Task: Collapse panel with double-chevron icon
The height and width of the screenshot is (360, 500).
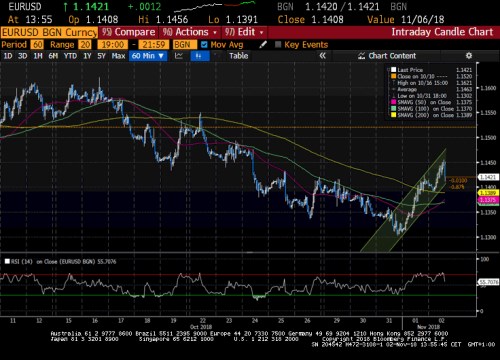Action: 322,56
